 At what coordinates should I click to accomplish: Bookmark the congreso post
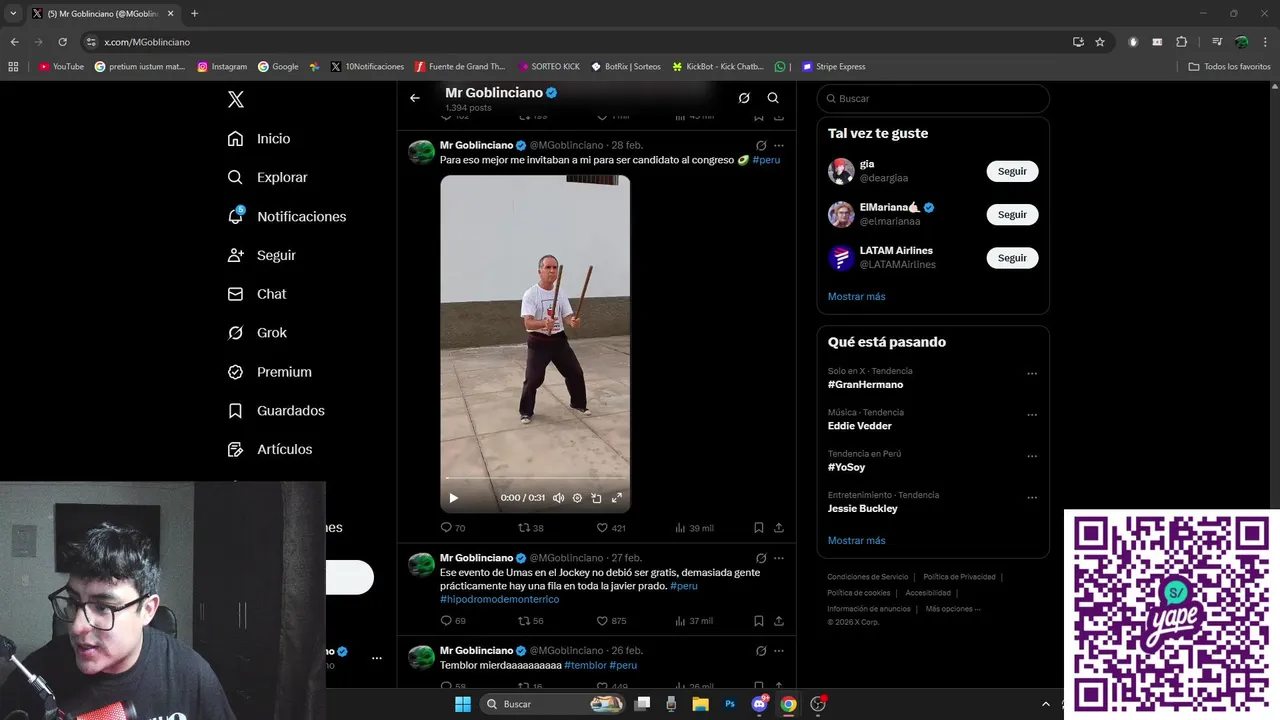tap(759, 528)
